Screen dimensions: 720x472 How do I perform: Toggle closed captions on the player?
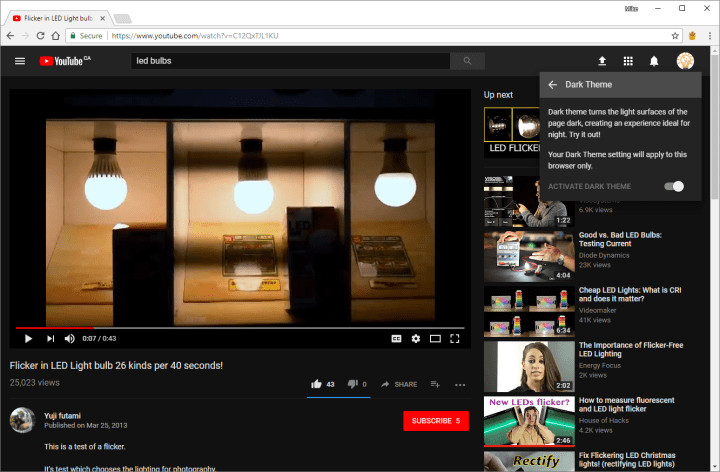tap(396, 338)
